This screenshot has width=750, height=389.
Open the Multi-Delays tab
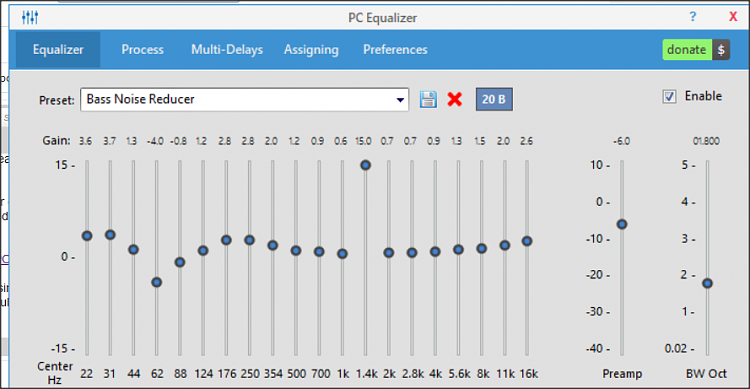[227, 50]
